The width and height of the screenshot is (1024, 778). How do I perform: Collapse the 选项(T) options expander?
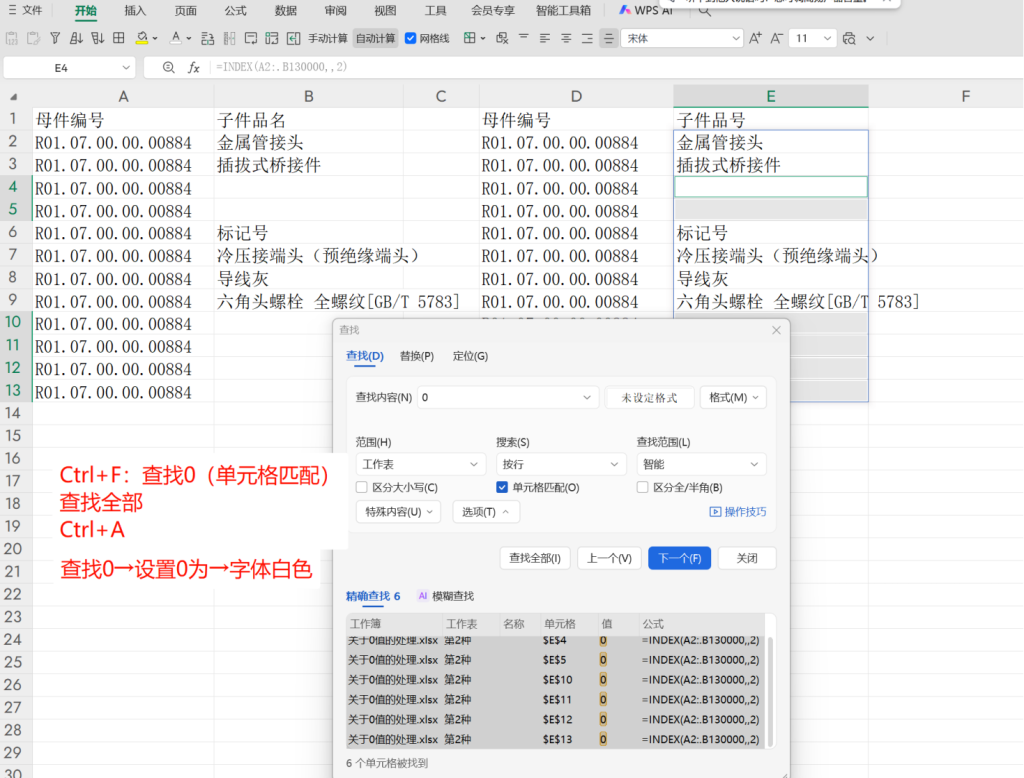coord(486,511)
